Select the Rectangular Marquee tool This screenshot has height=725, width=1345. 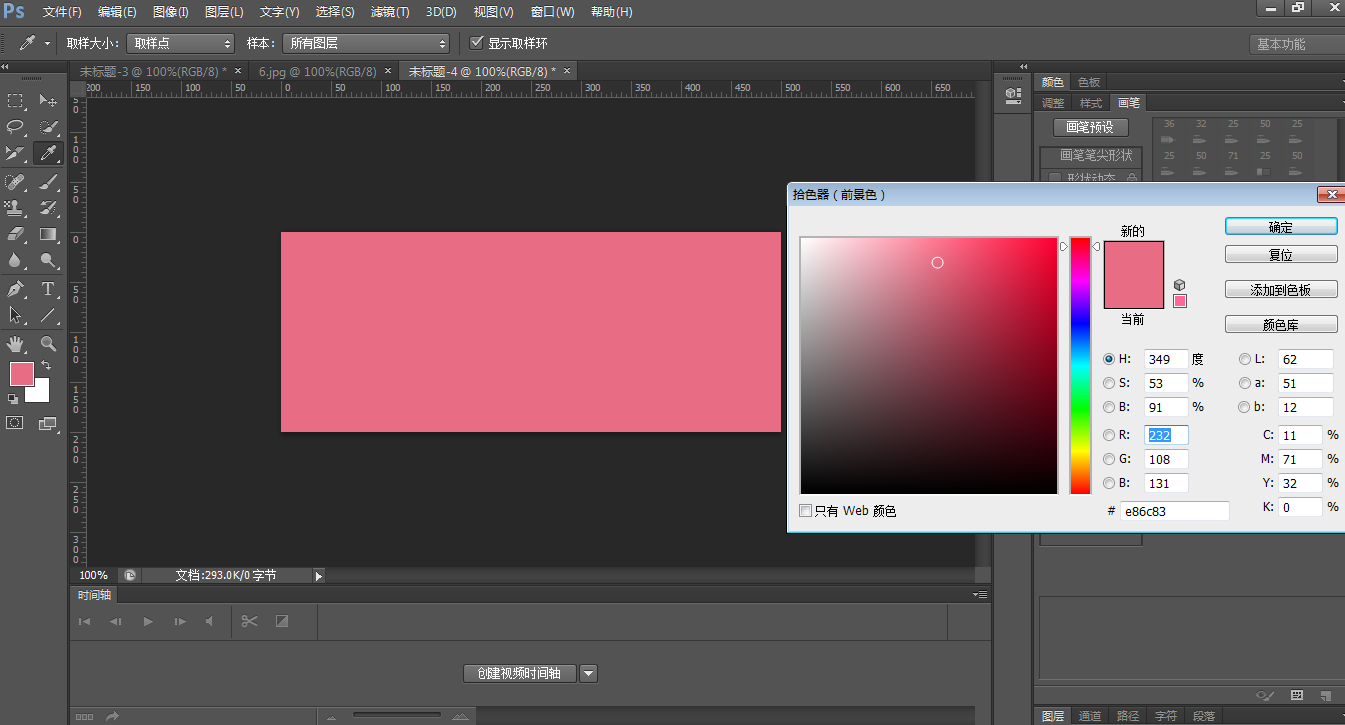[x=16, y=101]
